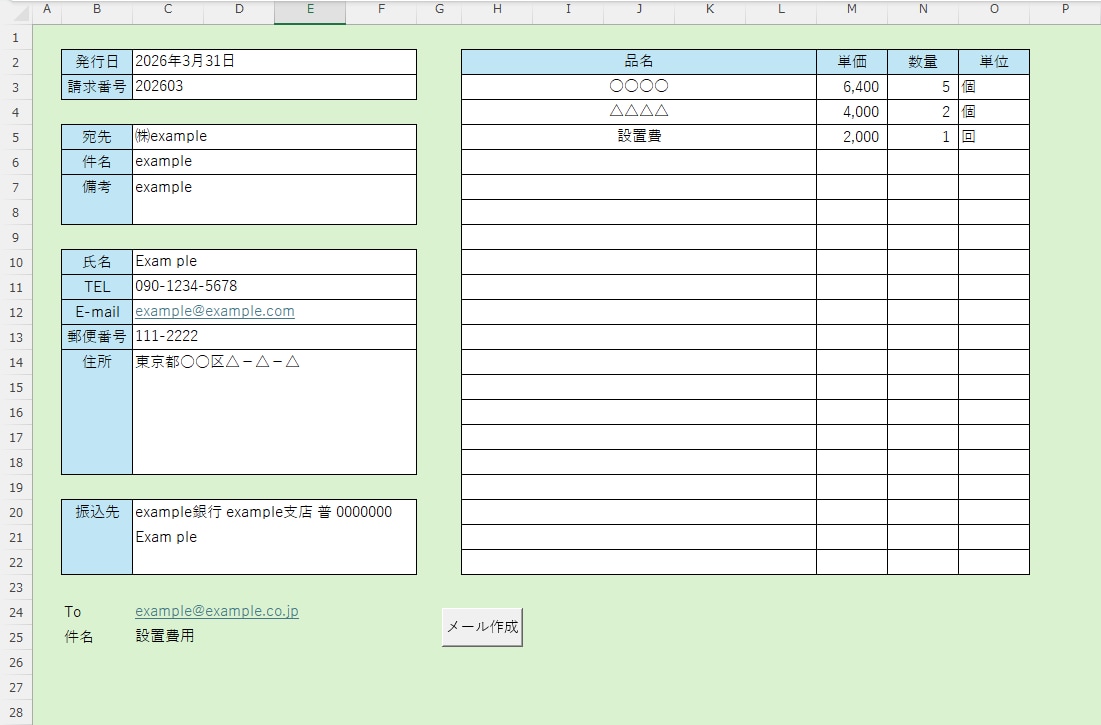
Task: Select invoice number cell 202603
Action: [275, 87]
